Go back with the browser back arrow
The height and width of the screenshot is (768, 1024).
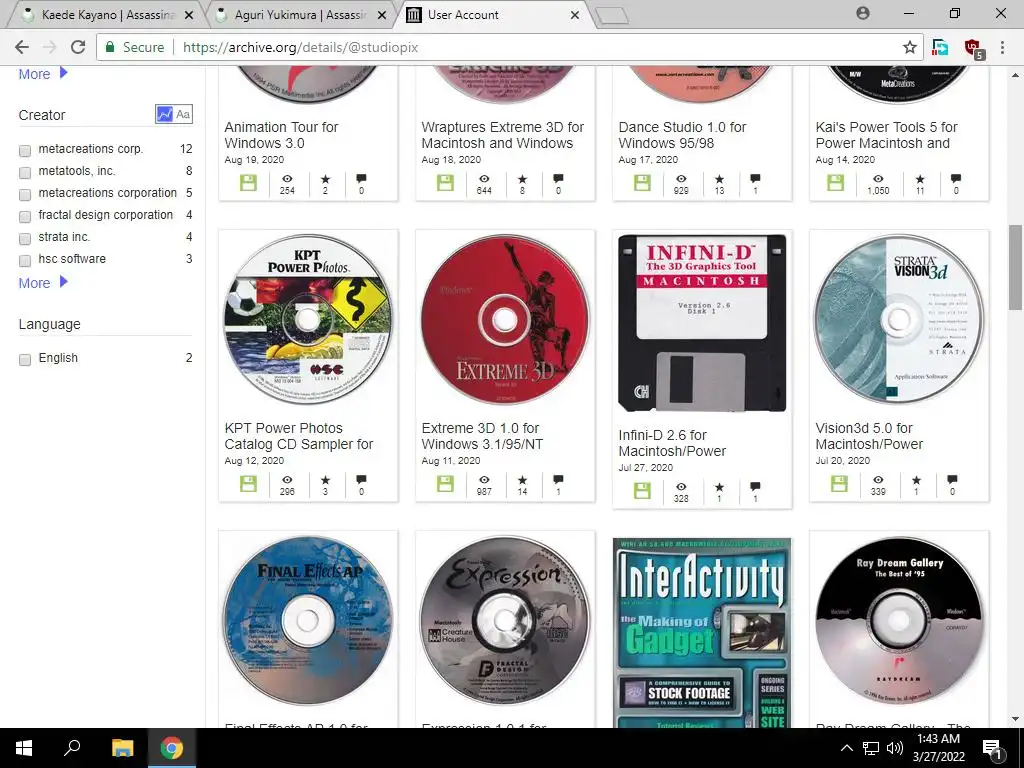point(22,47)
